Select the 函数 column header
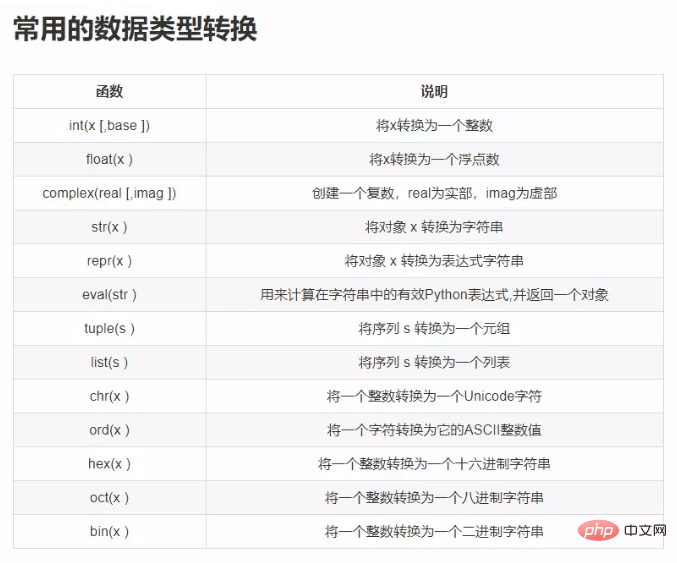This screenshot has width=677, height=563. (x=110, y=92)
